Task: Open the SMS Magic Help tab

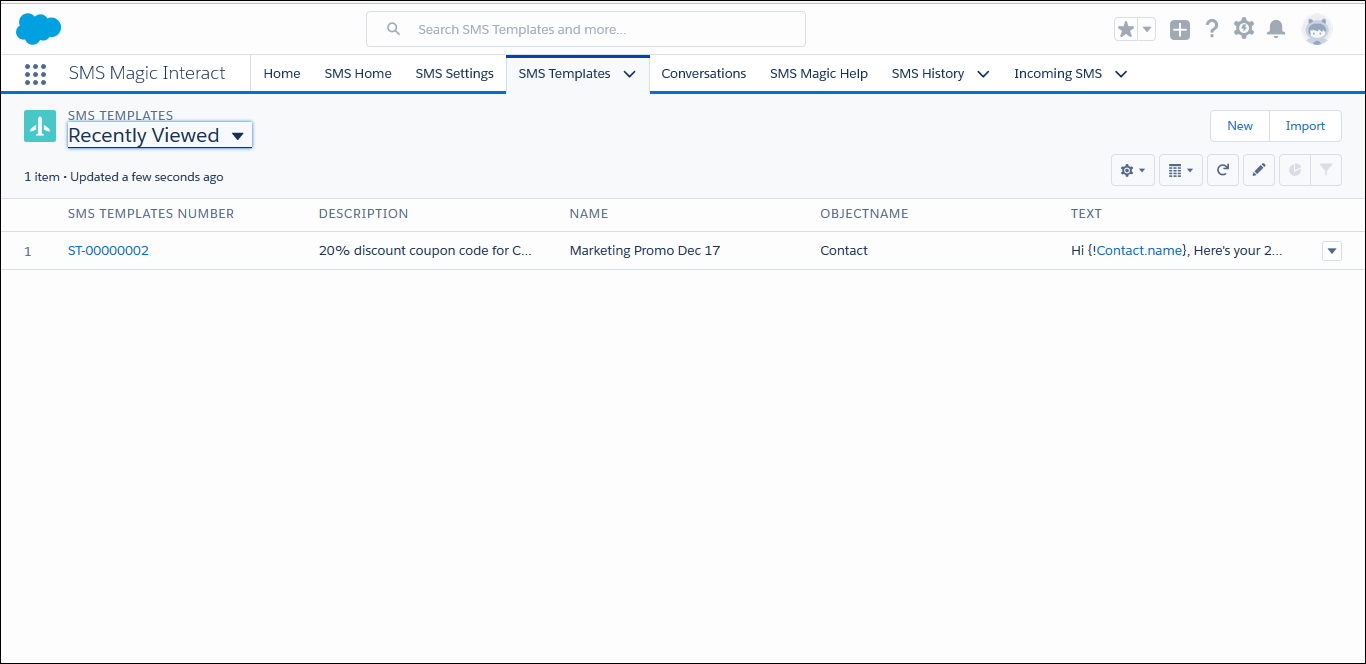Action: pyautogui.click(x=819, y=74)
